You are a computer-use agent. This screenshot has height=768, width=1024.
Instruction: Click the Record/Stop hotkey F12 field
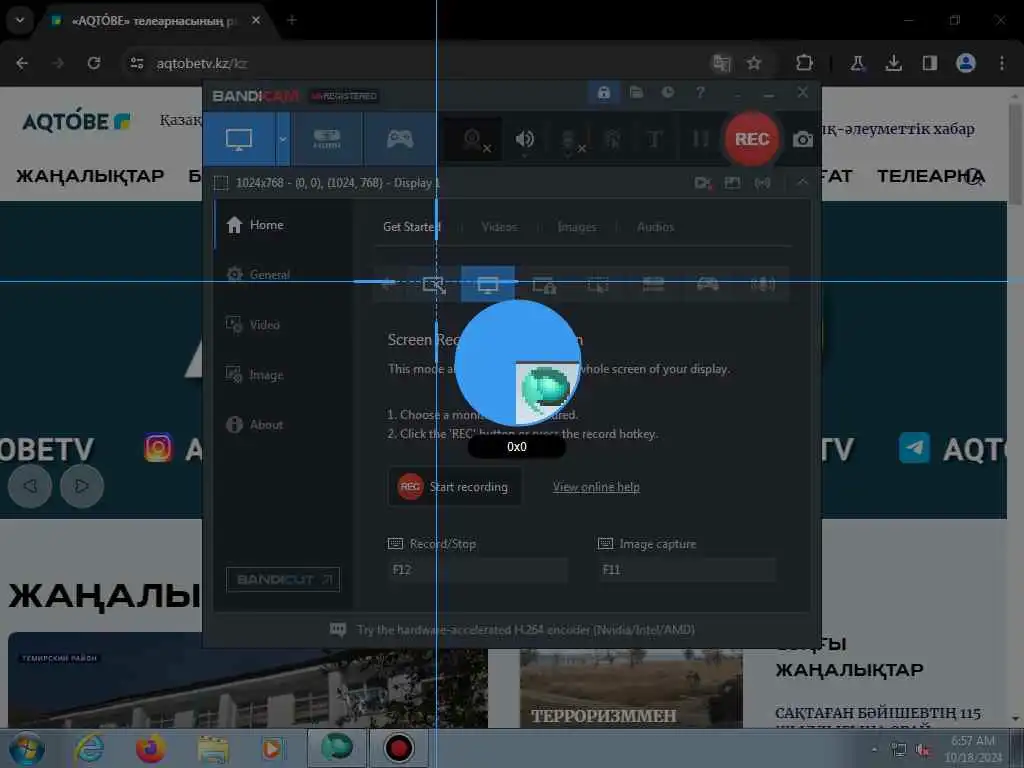point(478,570)
